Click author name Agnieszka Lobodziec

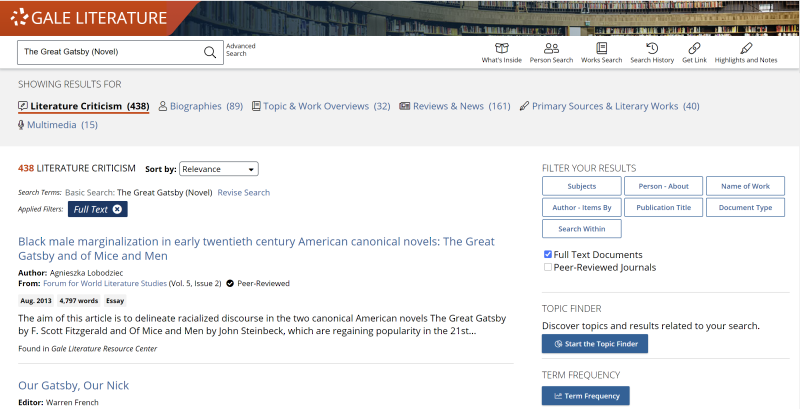[86, 273]
